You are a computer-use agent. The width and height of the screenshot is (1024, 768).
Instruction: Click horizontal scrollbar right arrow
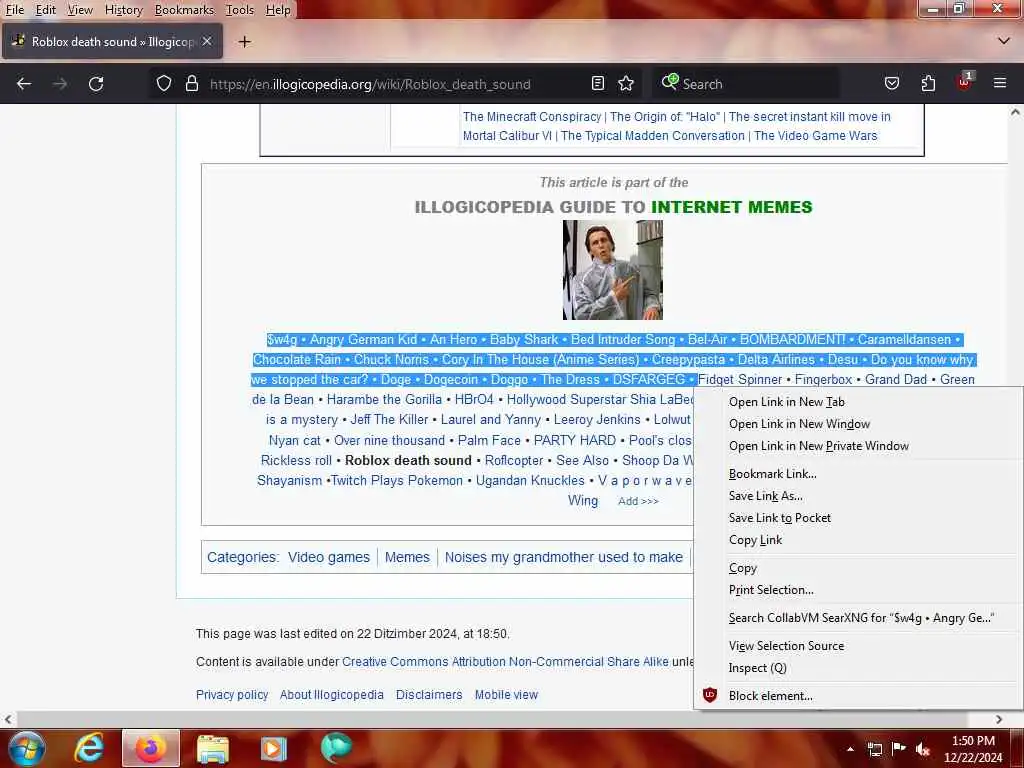[999, 719]
